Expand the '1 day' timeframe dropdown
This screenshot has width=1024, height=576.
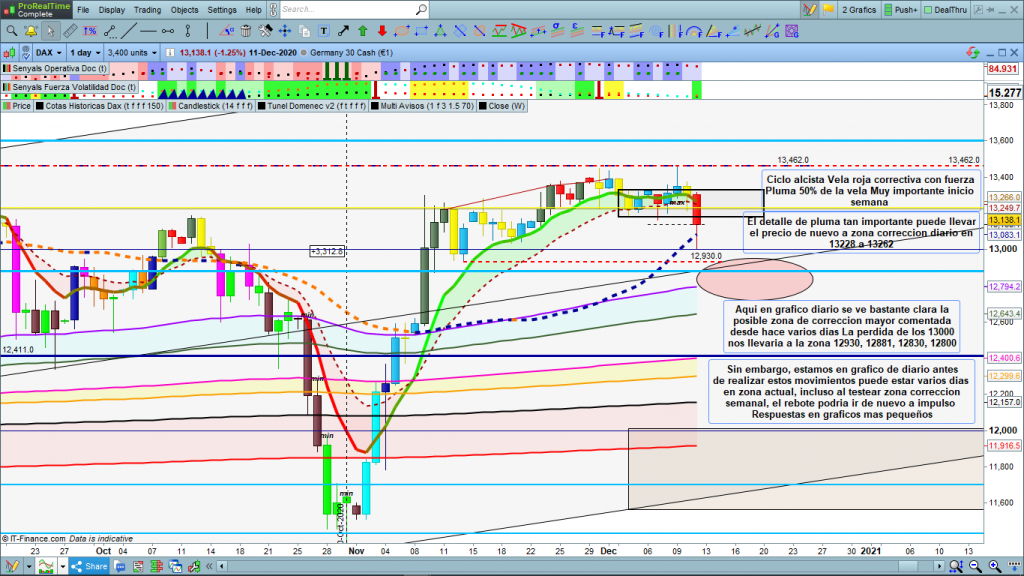(x=84, y=51)
